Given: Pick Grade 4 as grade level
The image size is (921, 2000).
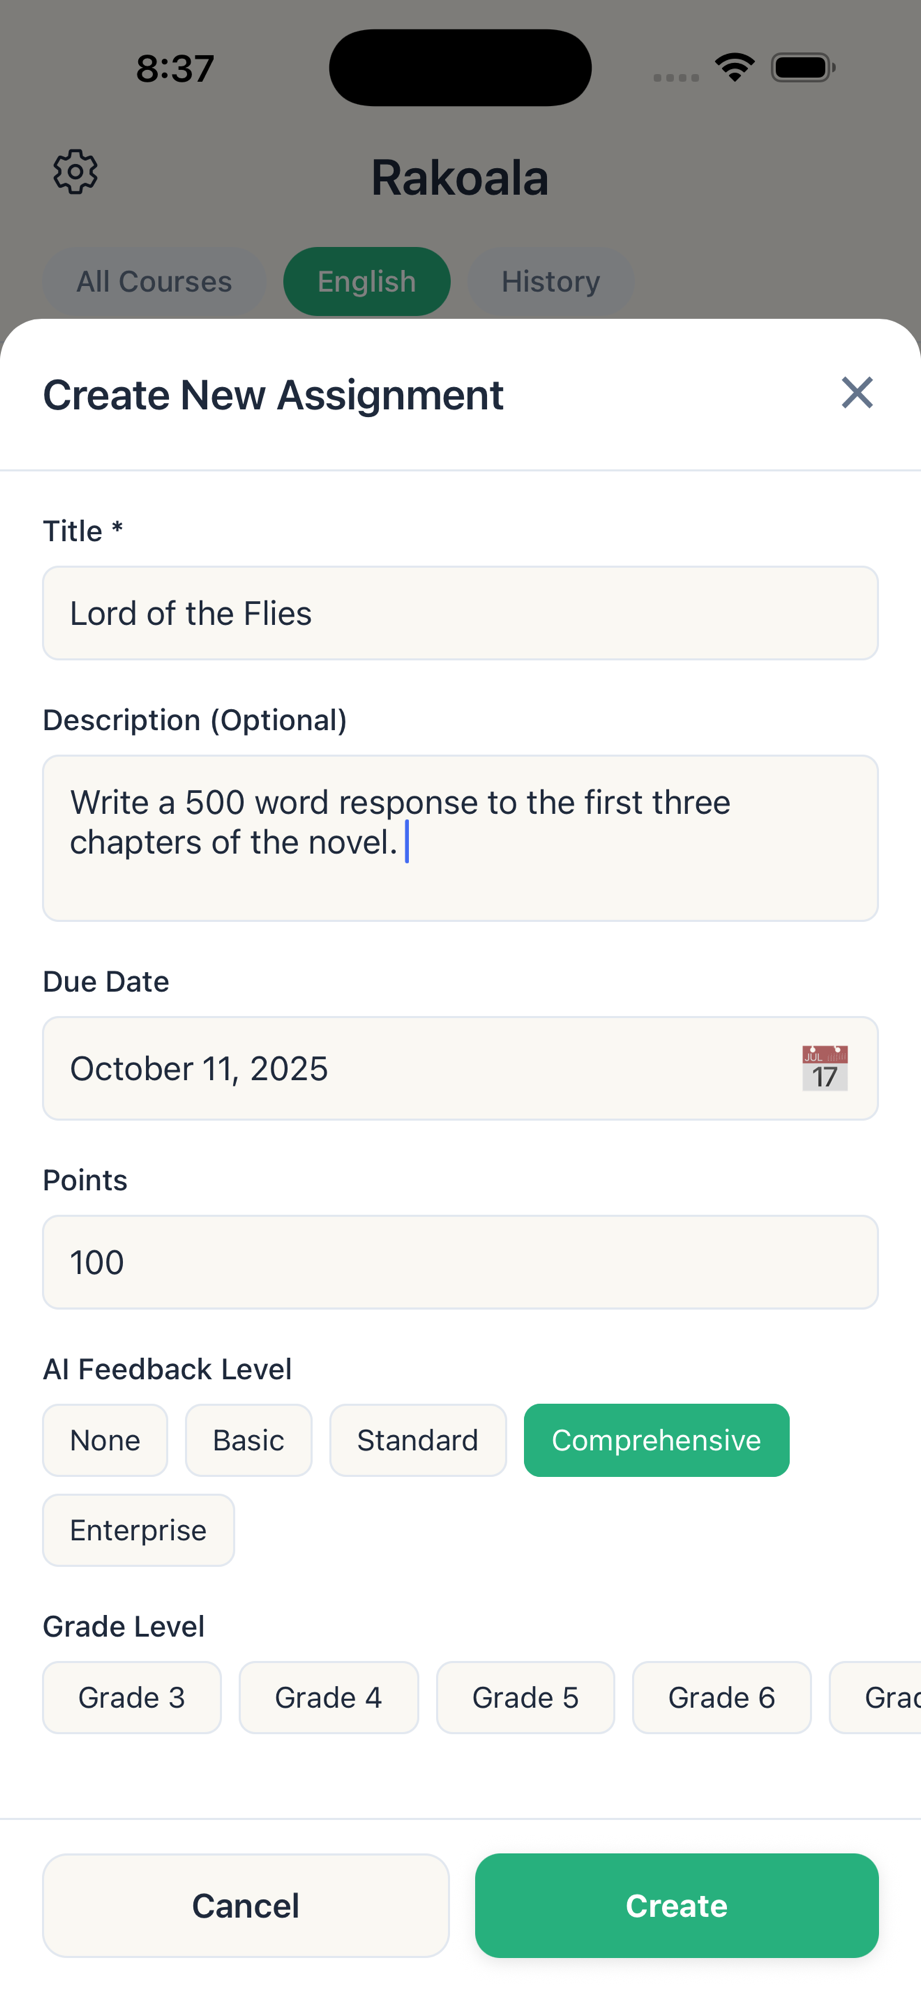Looking at the screenshot, I should 328,1697.
